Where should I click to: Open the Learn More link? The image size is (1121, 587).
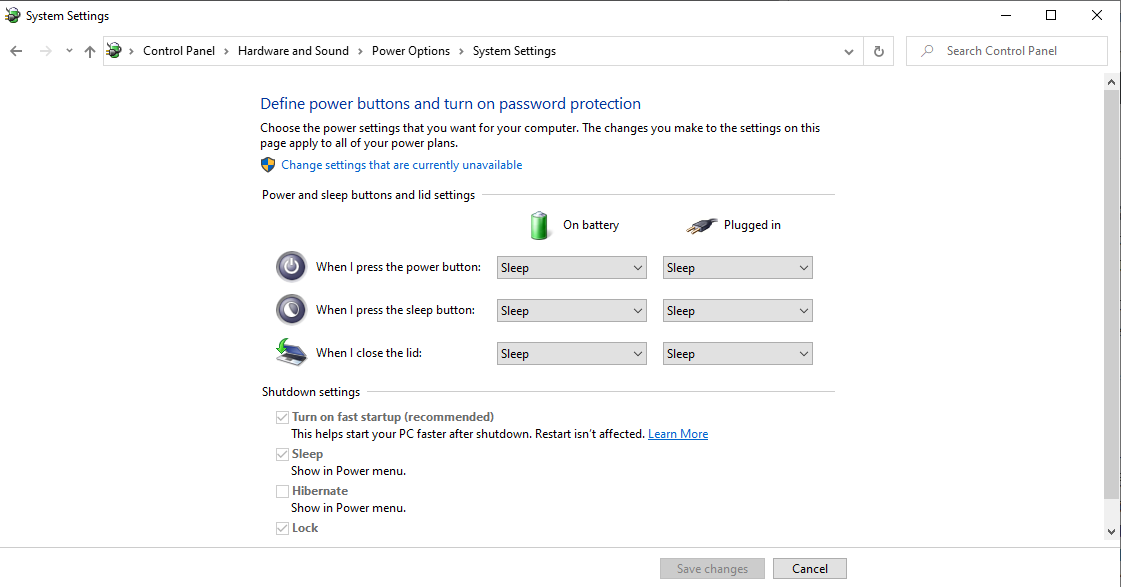pos(678,434)
